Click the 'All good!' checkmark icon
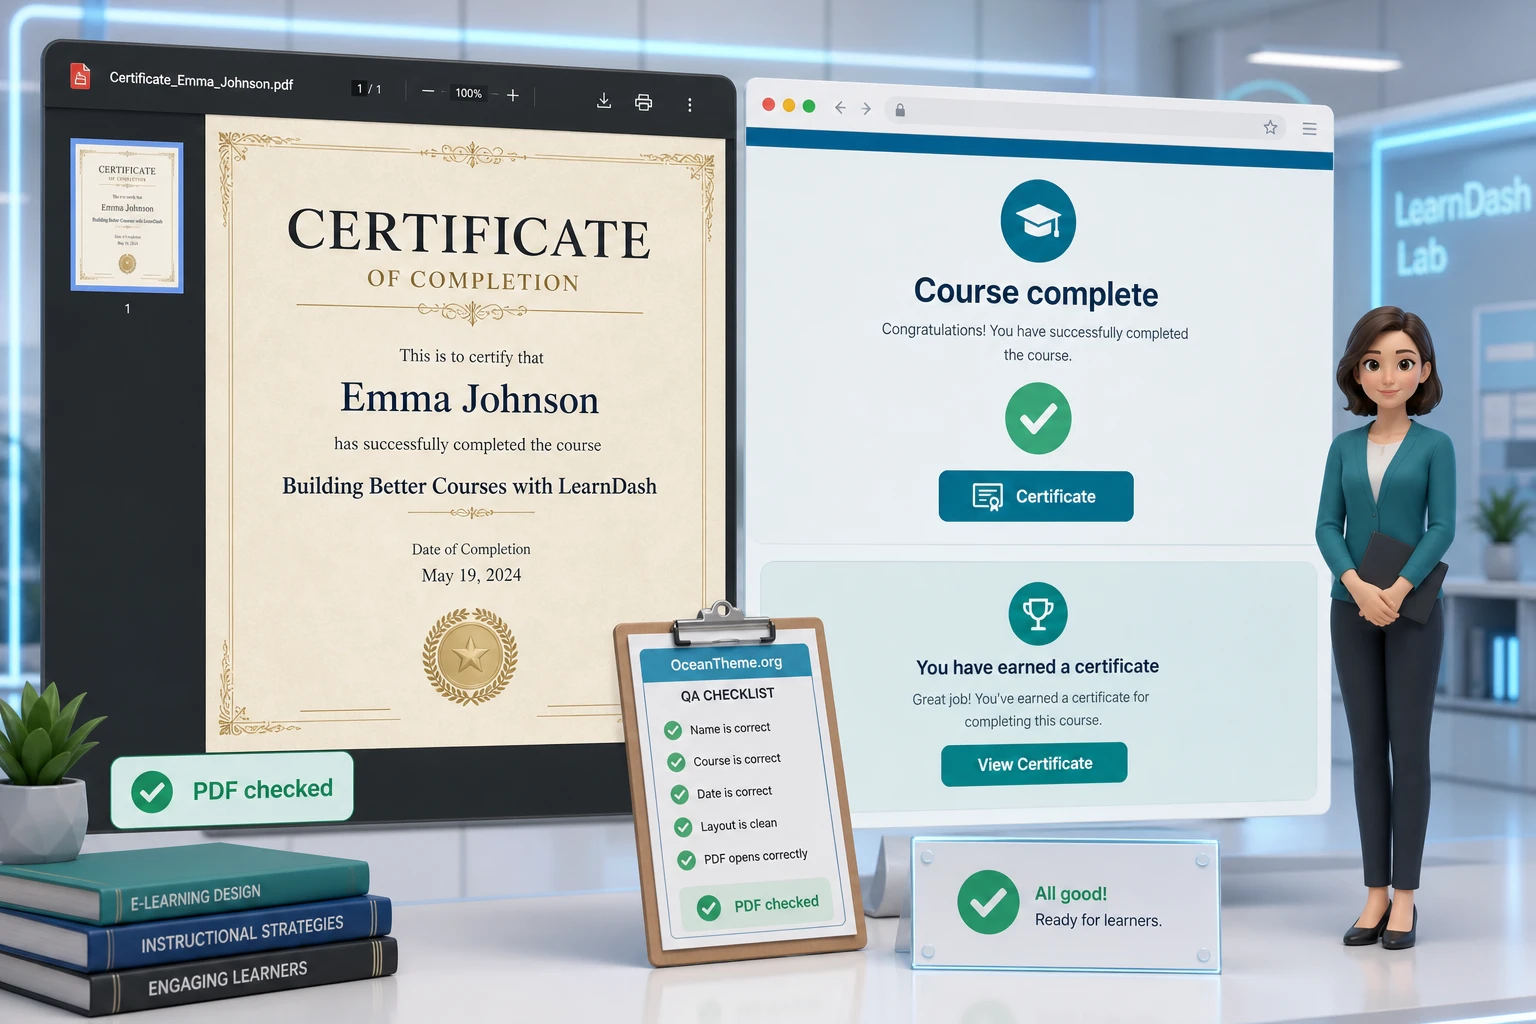 coord(988,902)
